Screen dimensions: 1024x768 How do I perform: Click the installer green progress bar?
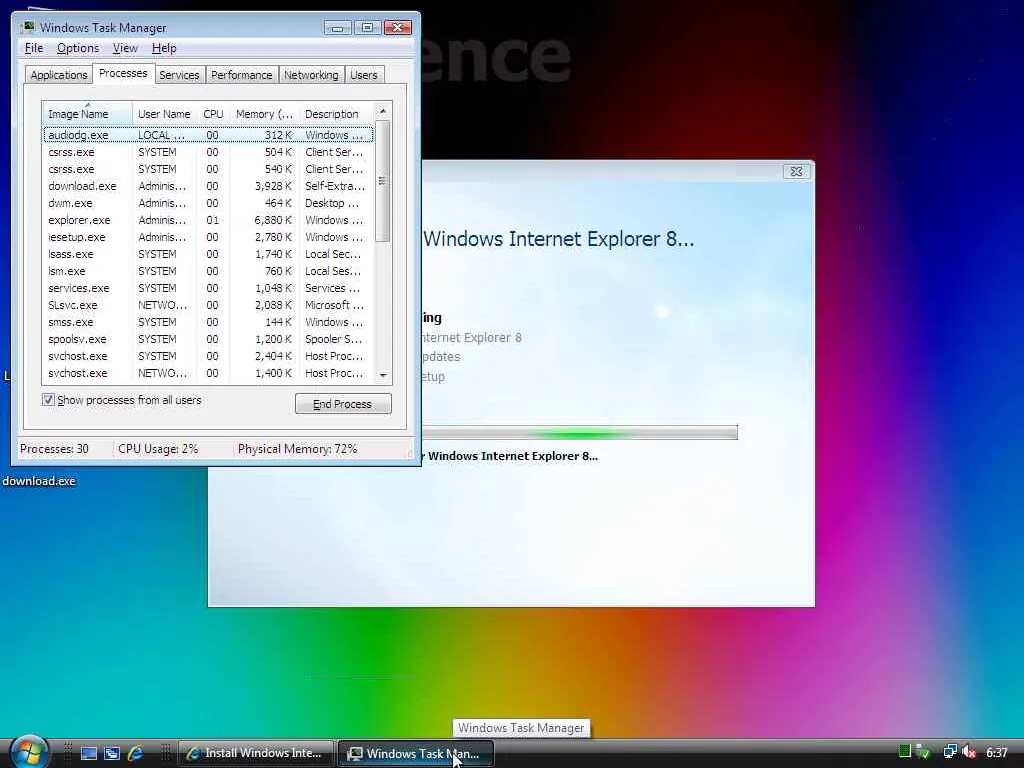pos(580,432)
